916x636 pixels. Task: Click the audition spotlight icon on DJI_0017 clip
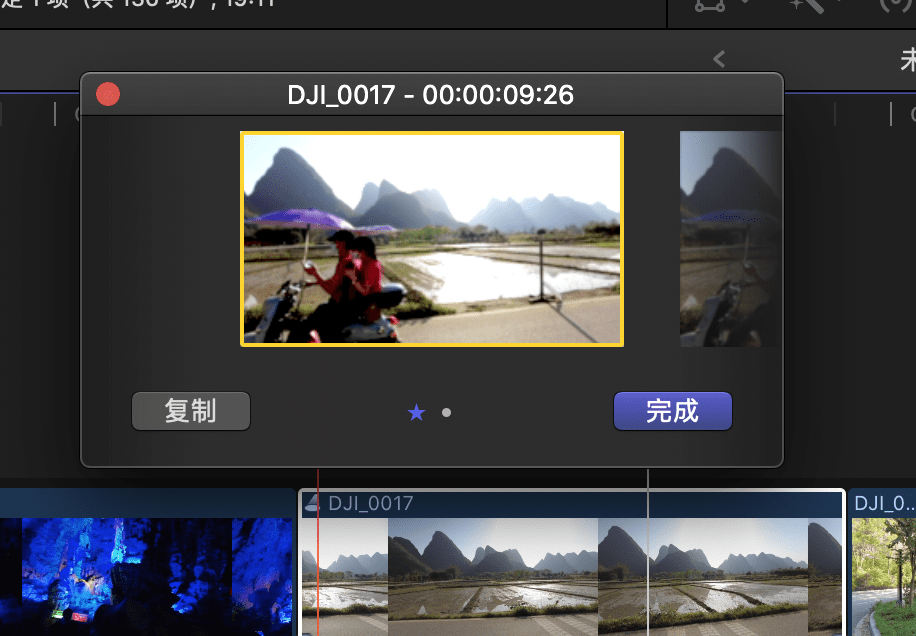click(312, 504)
